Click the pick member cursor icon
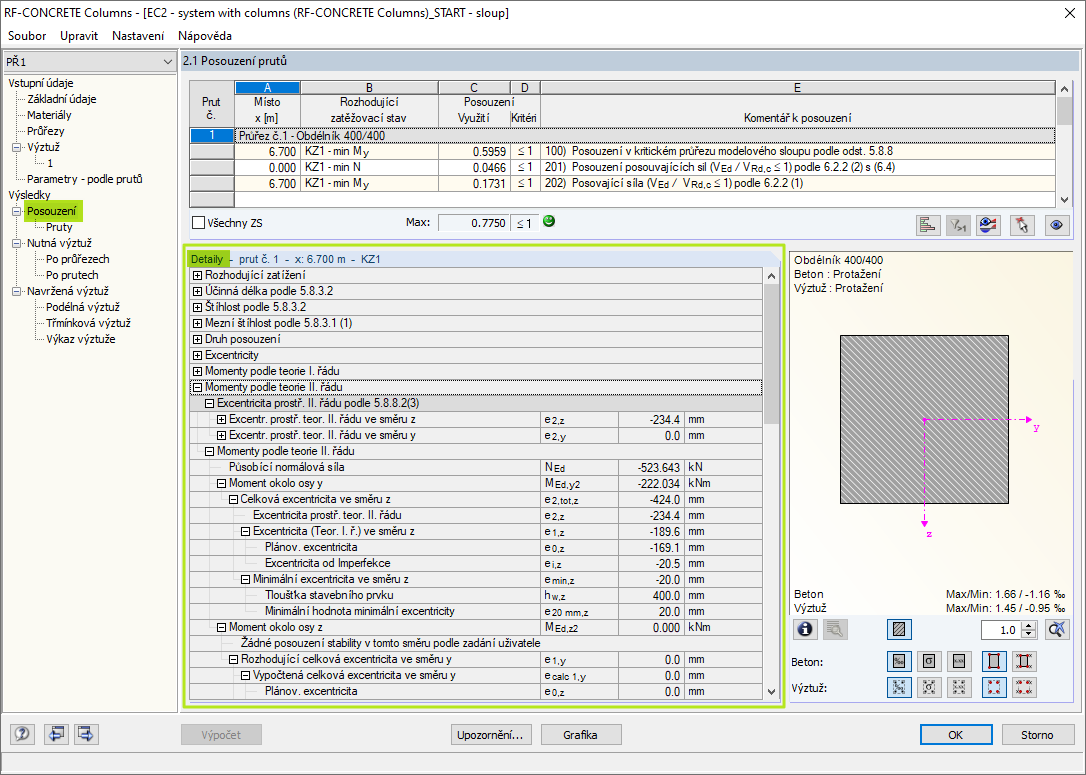 (1022, 224)
